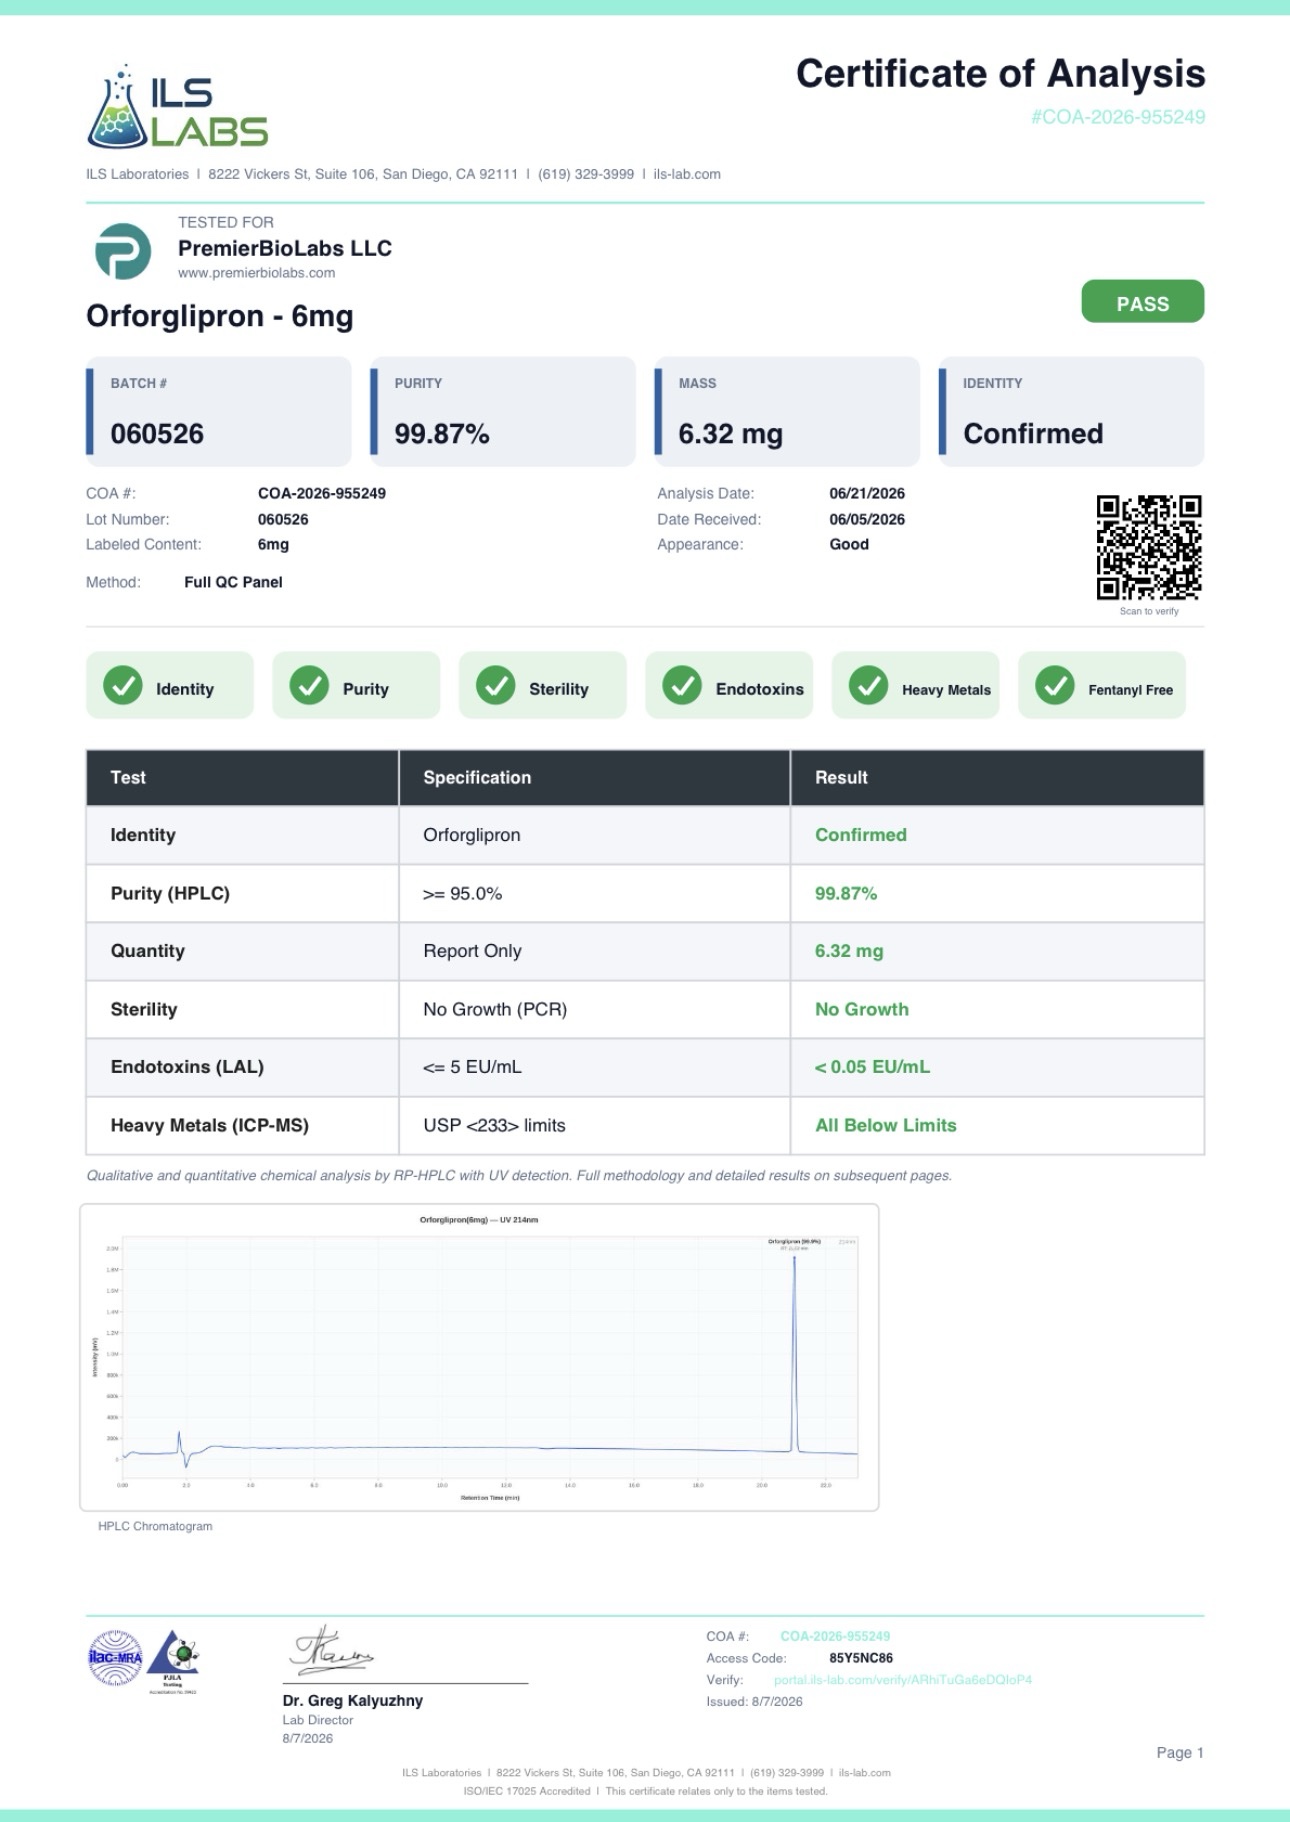Click the Result column header

[997, 778]
